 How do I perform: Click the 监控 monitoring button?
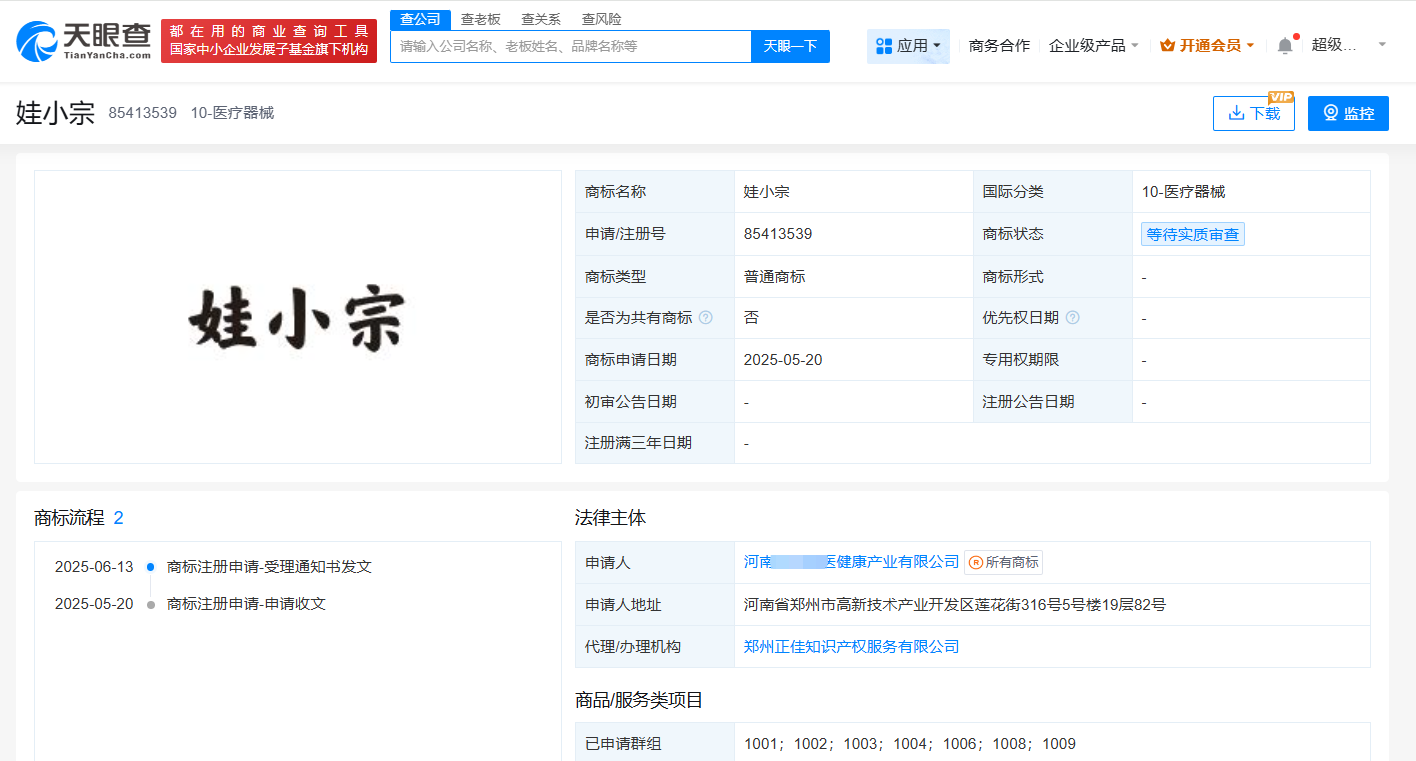[x=1348, y=113]
